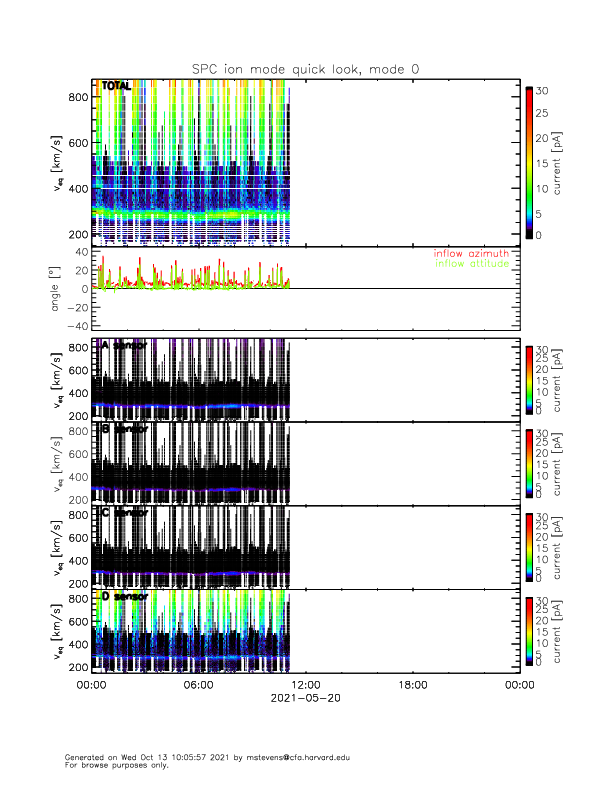Click the 'Generated on Wed Oct 13' footer text
Image resolution: width=612 pixels, height=792 pixels.
[207, 757]
